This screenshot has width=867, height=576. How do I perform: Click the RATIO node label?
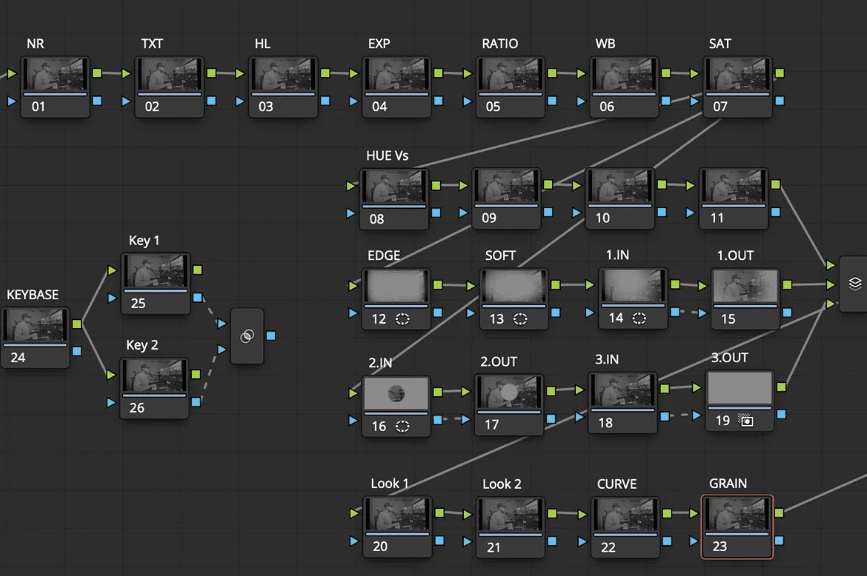(500, 44)
